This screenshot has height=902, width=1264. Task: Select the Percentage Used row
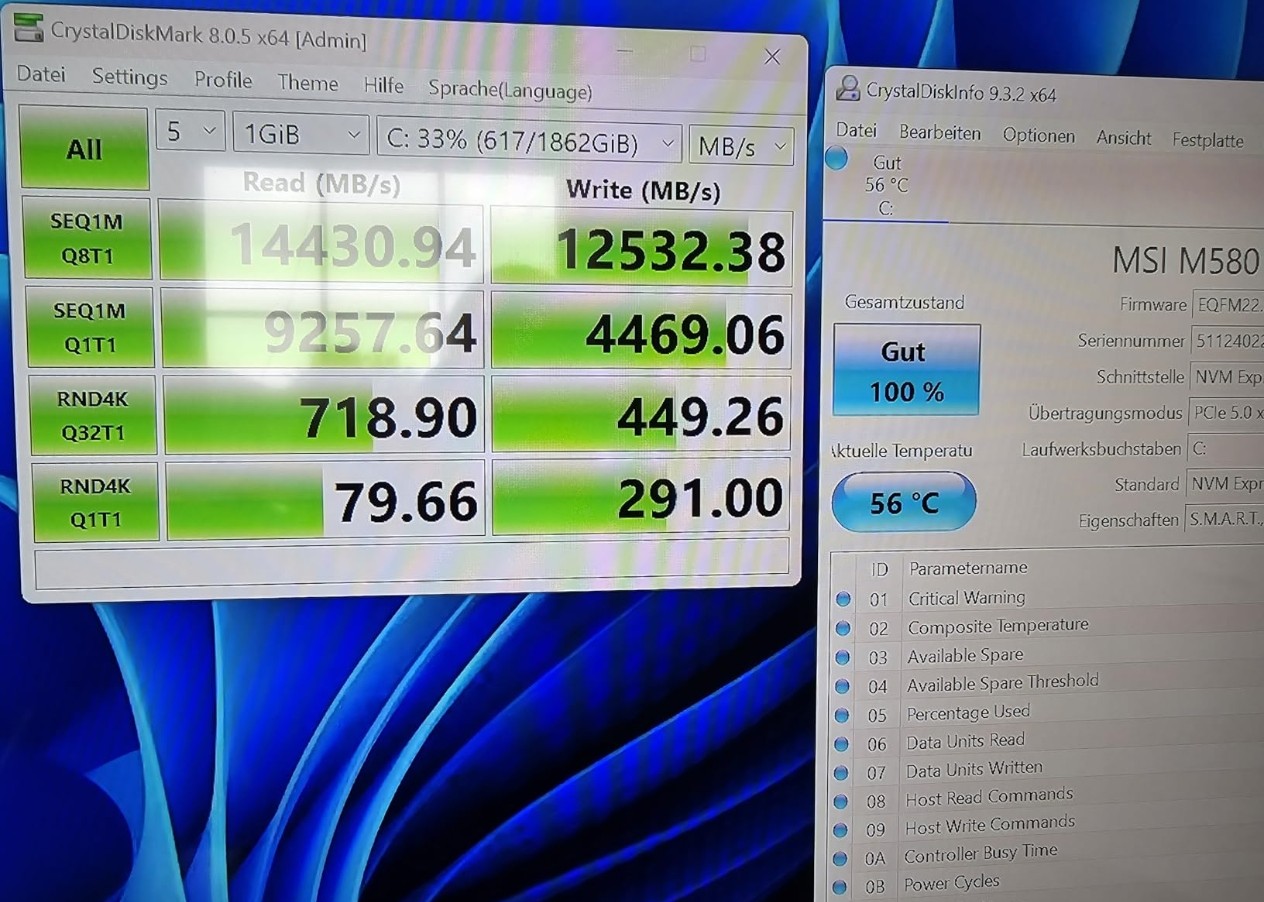coord(1047,713)
